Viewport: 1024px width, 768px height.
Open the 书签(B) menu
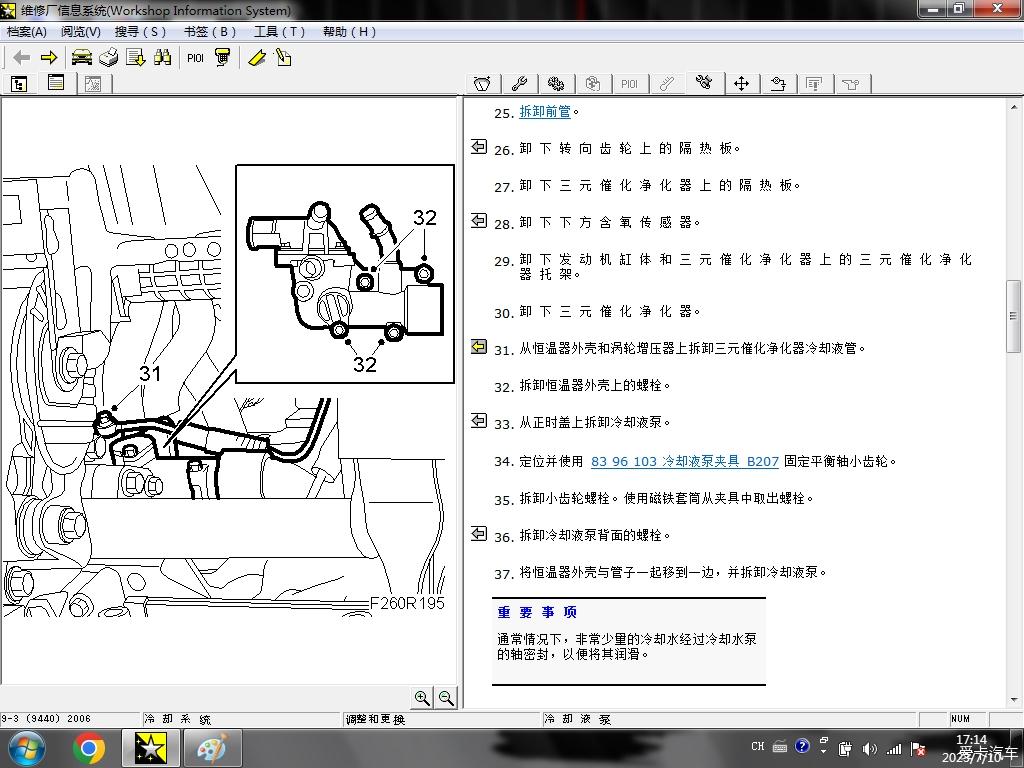pos(210,31)
